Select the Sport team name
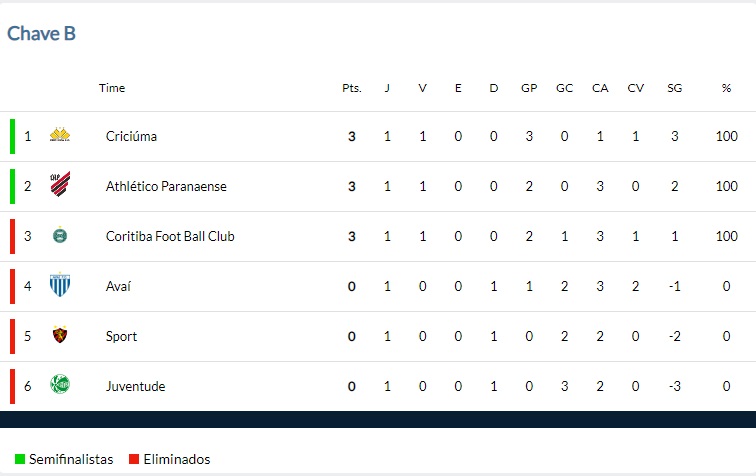The image size is (756, 476). [122, 337]
